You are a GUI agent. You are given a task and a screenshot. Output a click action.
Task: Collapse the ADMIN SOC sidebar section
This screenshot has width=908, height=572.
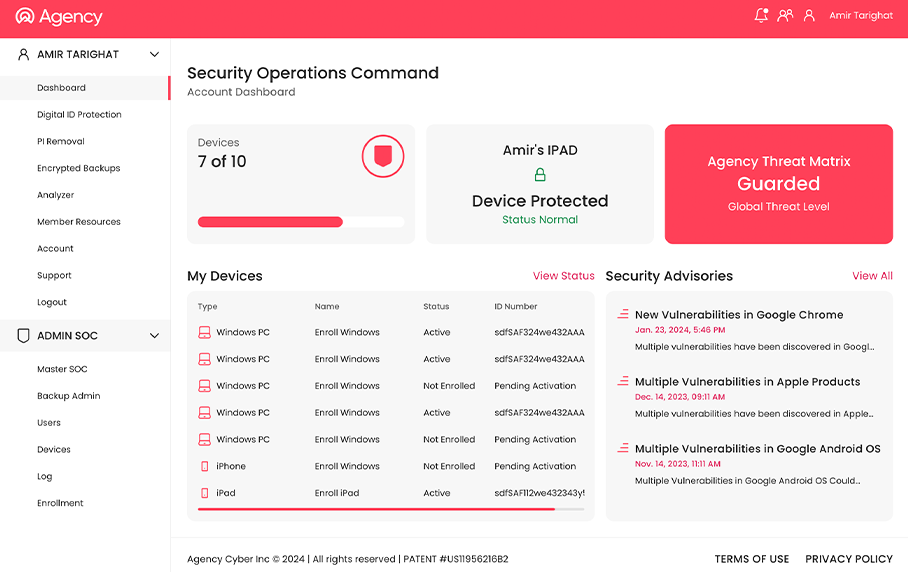(x=154, y=336)
